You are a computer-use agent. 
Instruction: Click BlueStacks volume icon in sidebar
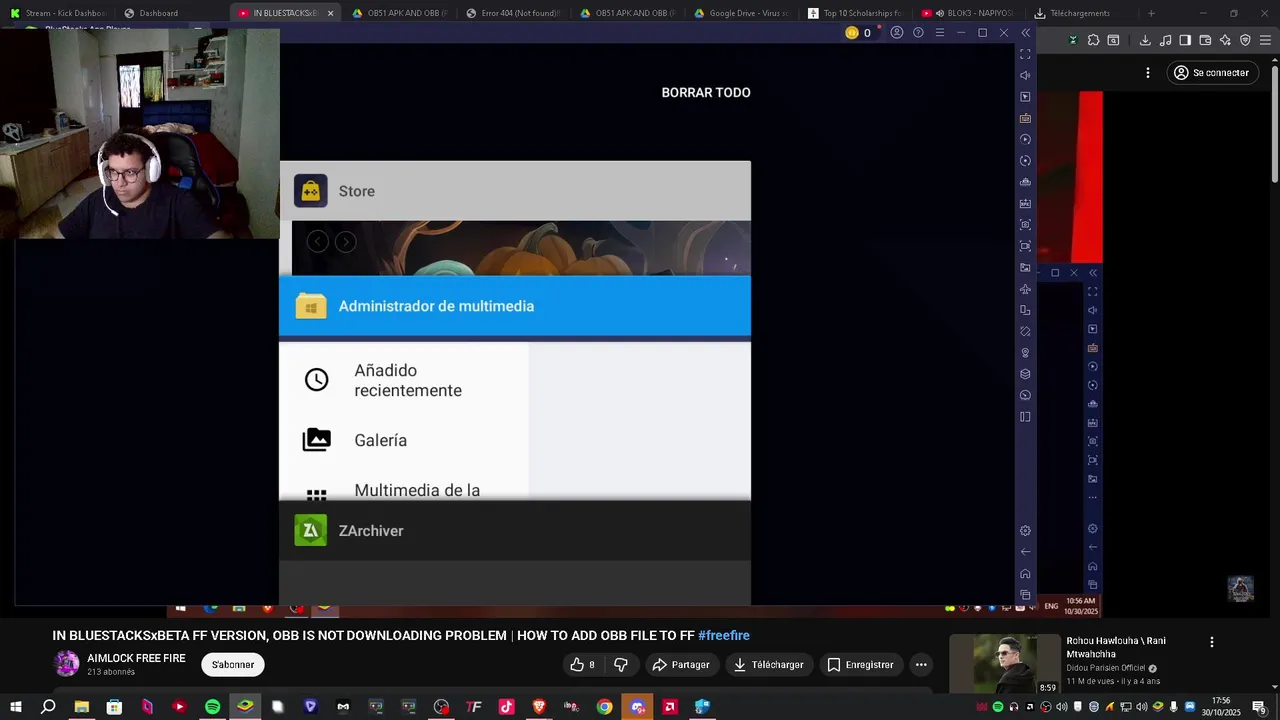[1025, 76]
